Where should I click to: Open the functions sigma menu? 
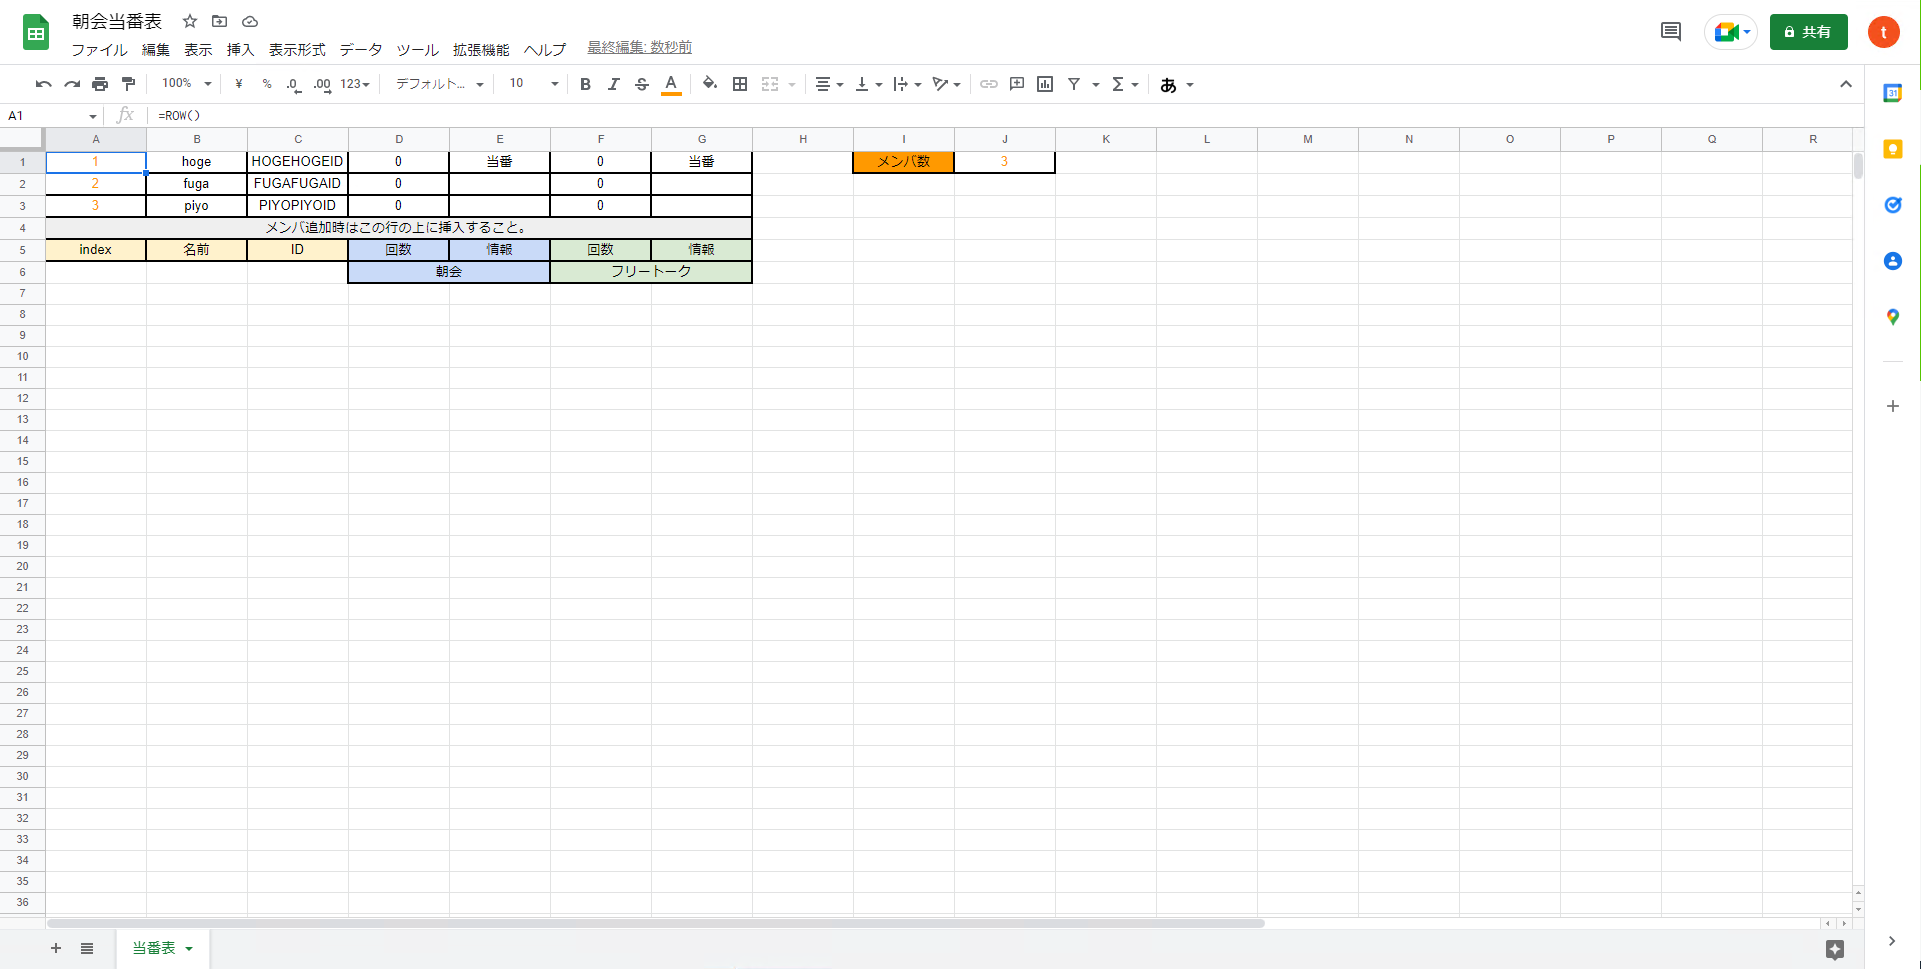pyautogui.click(x=1125, y=85)
